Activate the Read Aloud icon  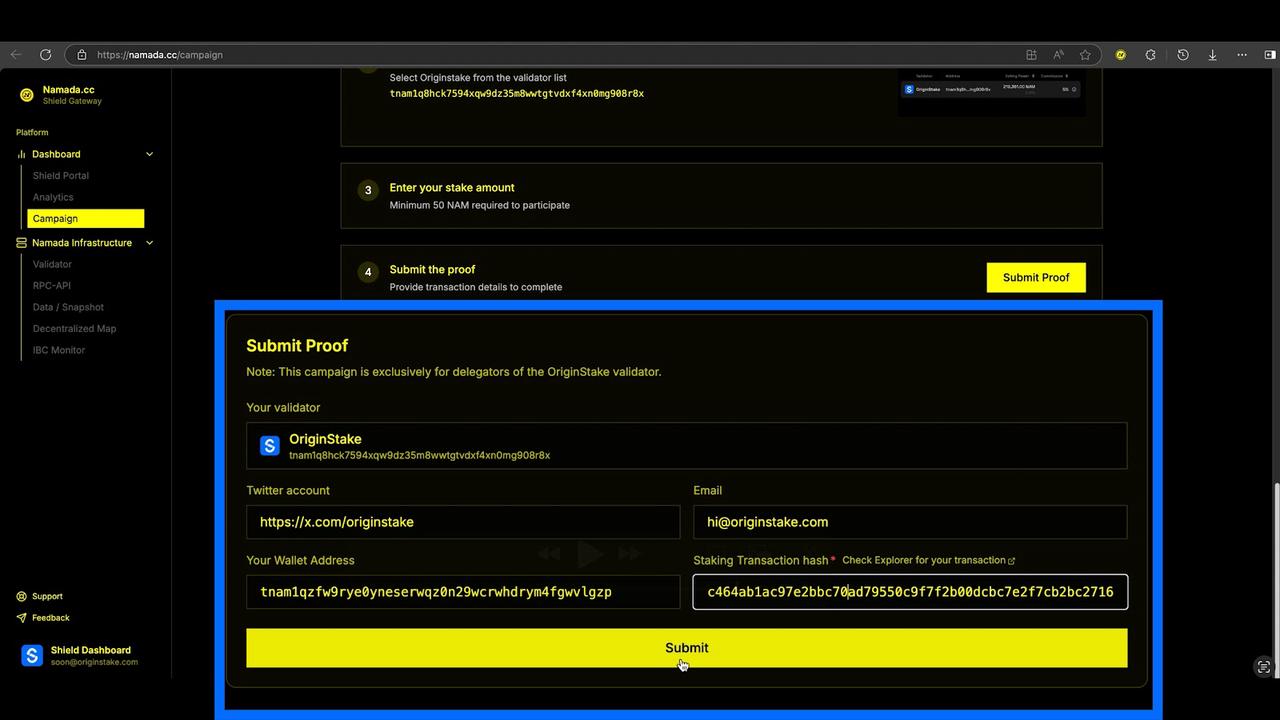click(1058, 55)
